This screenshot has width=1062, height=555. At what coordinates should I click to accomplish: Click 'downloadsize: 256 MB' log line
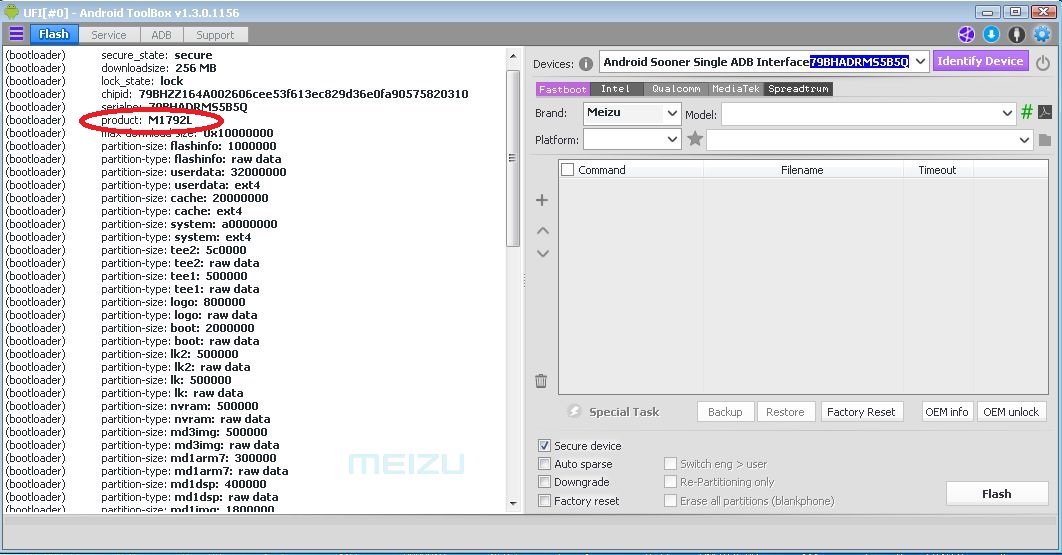(158, 68)
